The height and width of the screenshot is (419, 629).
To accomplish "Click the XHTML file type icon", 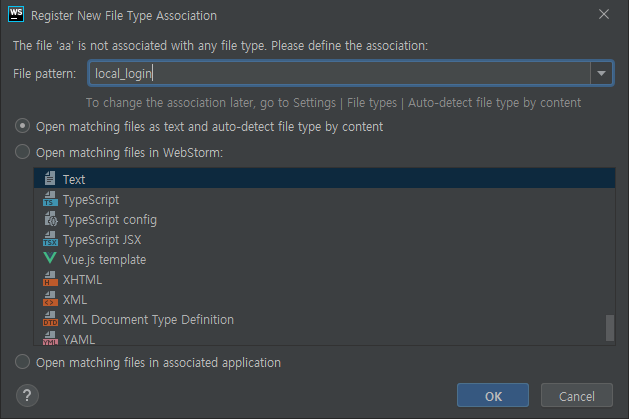I will 50,279.
